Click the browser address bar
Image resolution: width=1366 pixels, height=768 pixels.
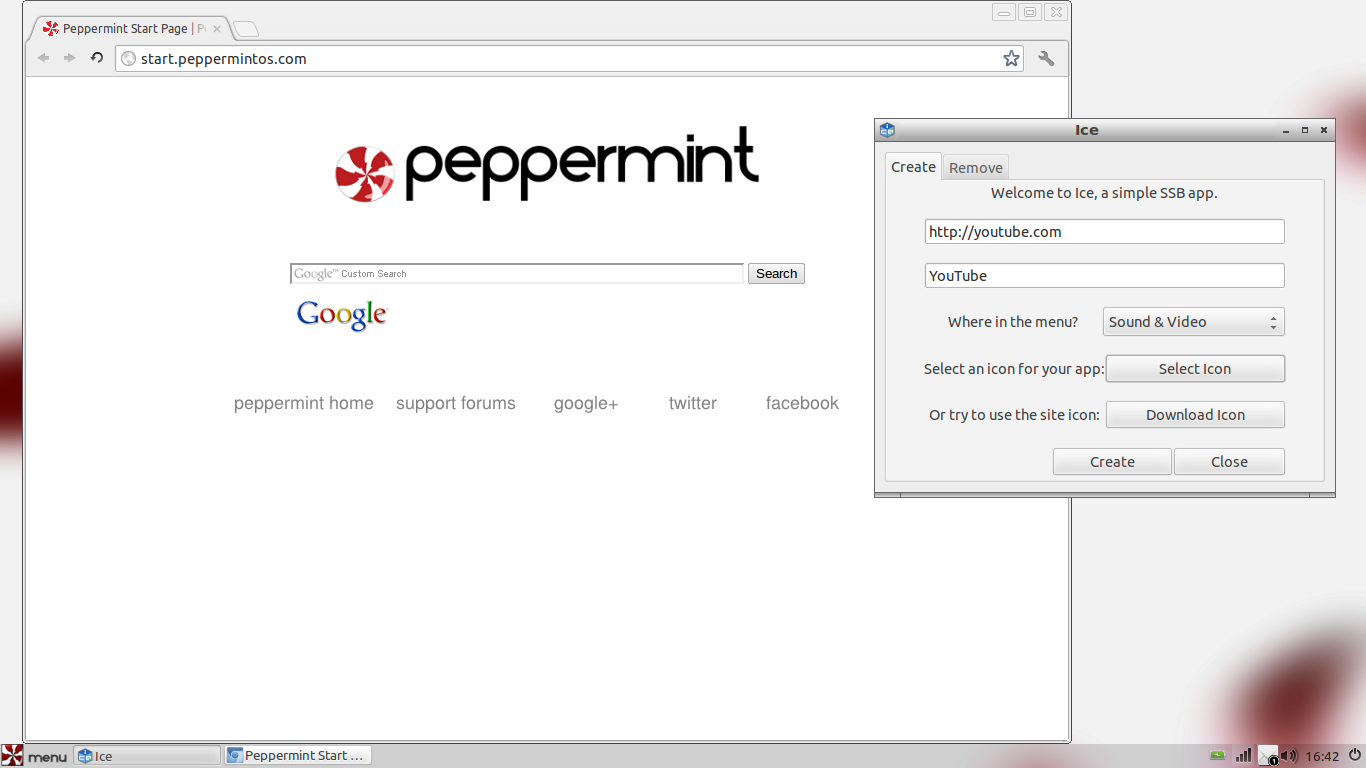coord(569,59)
